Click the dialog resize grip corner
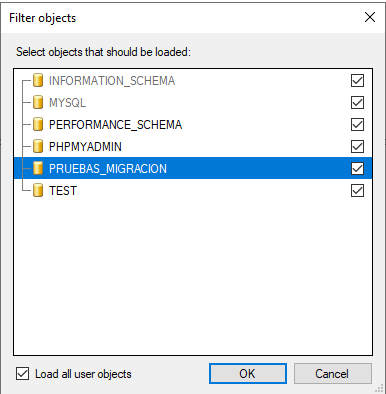This screenshot has height=394, width=386. 379,388
